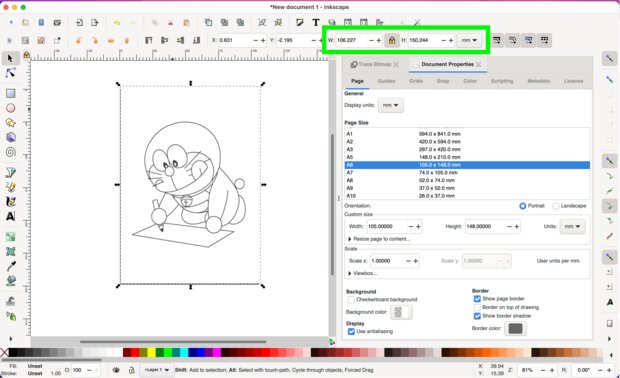
Task: Click the Save document icon
Action: click(x=41, y=23)
